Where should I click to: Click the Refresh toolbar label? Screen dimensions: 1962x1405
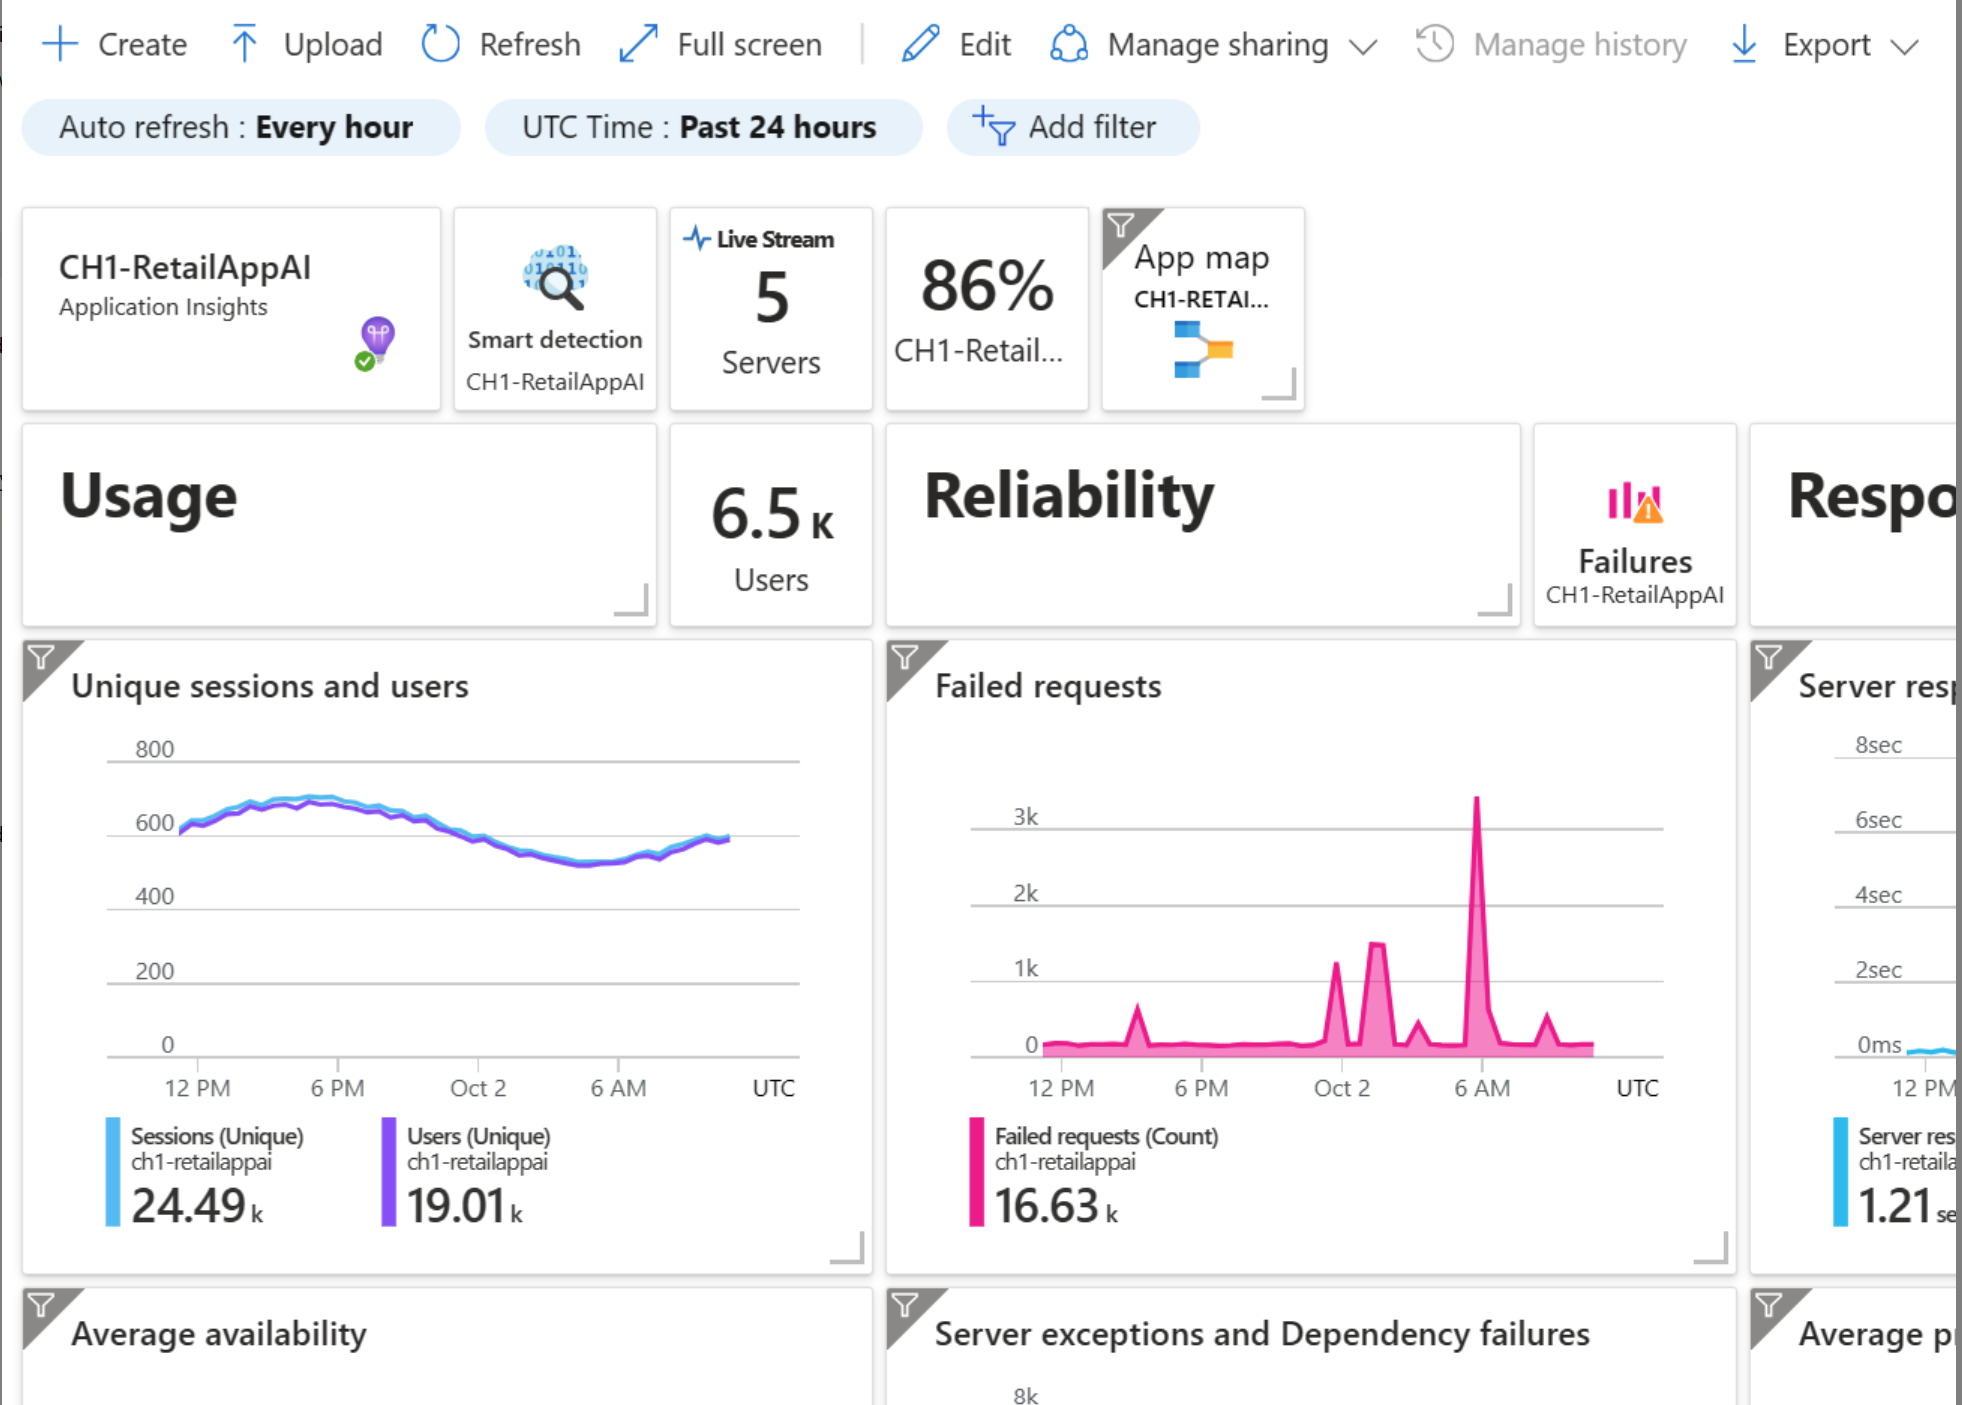coord(530,44)
